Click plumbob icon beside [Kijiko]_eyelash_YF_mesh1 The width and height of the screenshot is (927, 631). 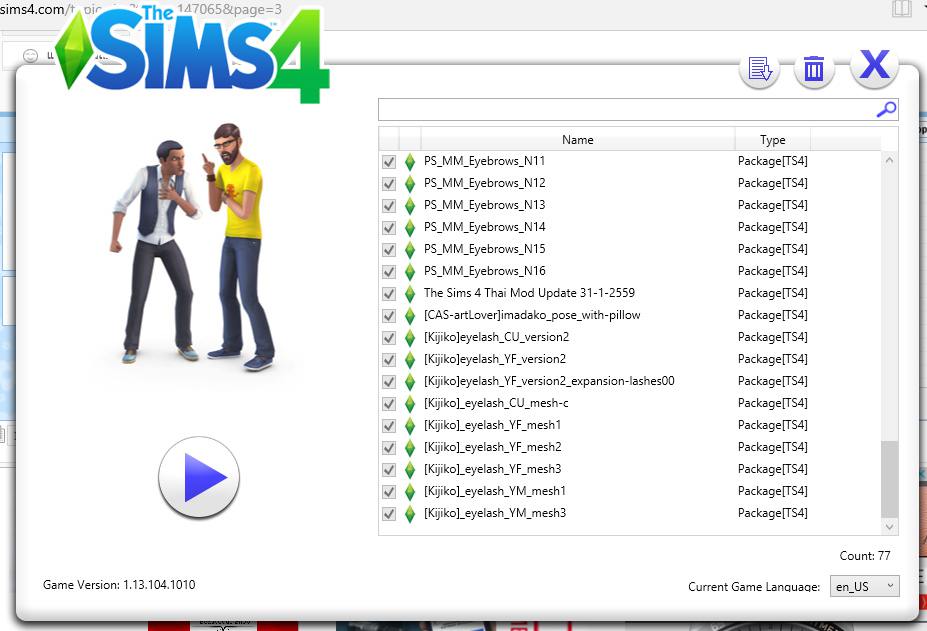410,425
